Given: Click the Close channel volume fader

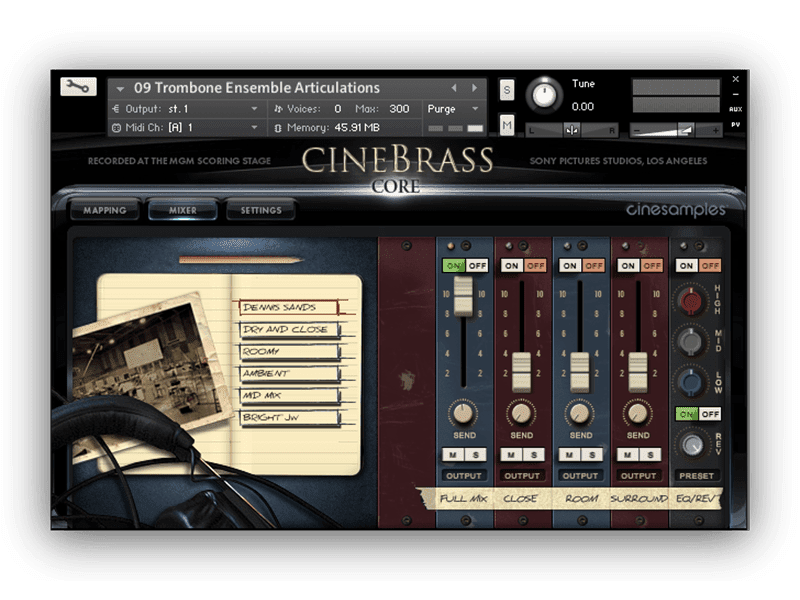Looking at the screenshot, I should tap(521, 371).
